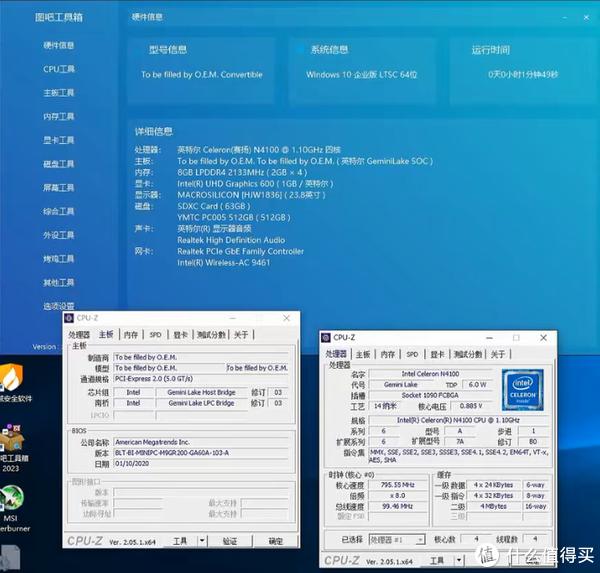The image size is (600, 573).
Task: Click the SPD tab in left CPU-Z window
Action: pos(155,335)
